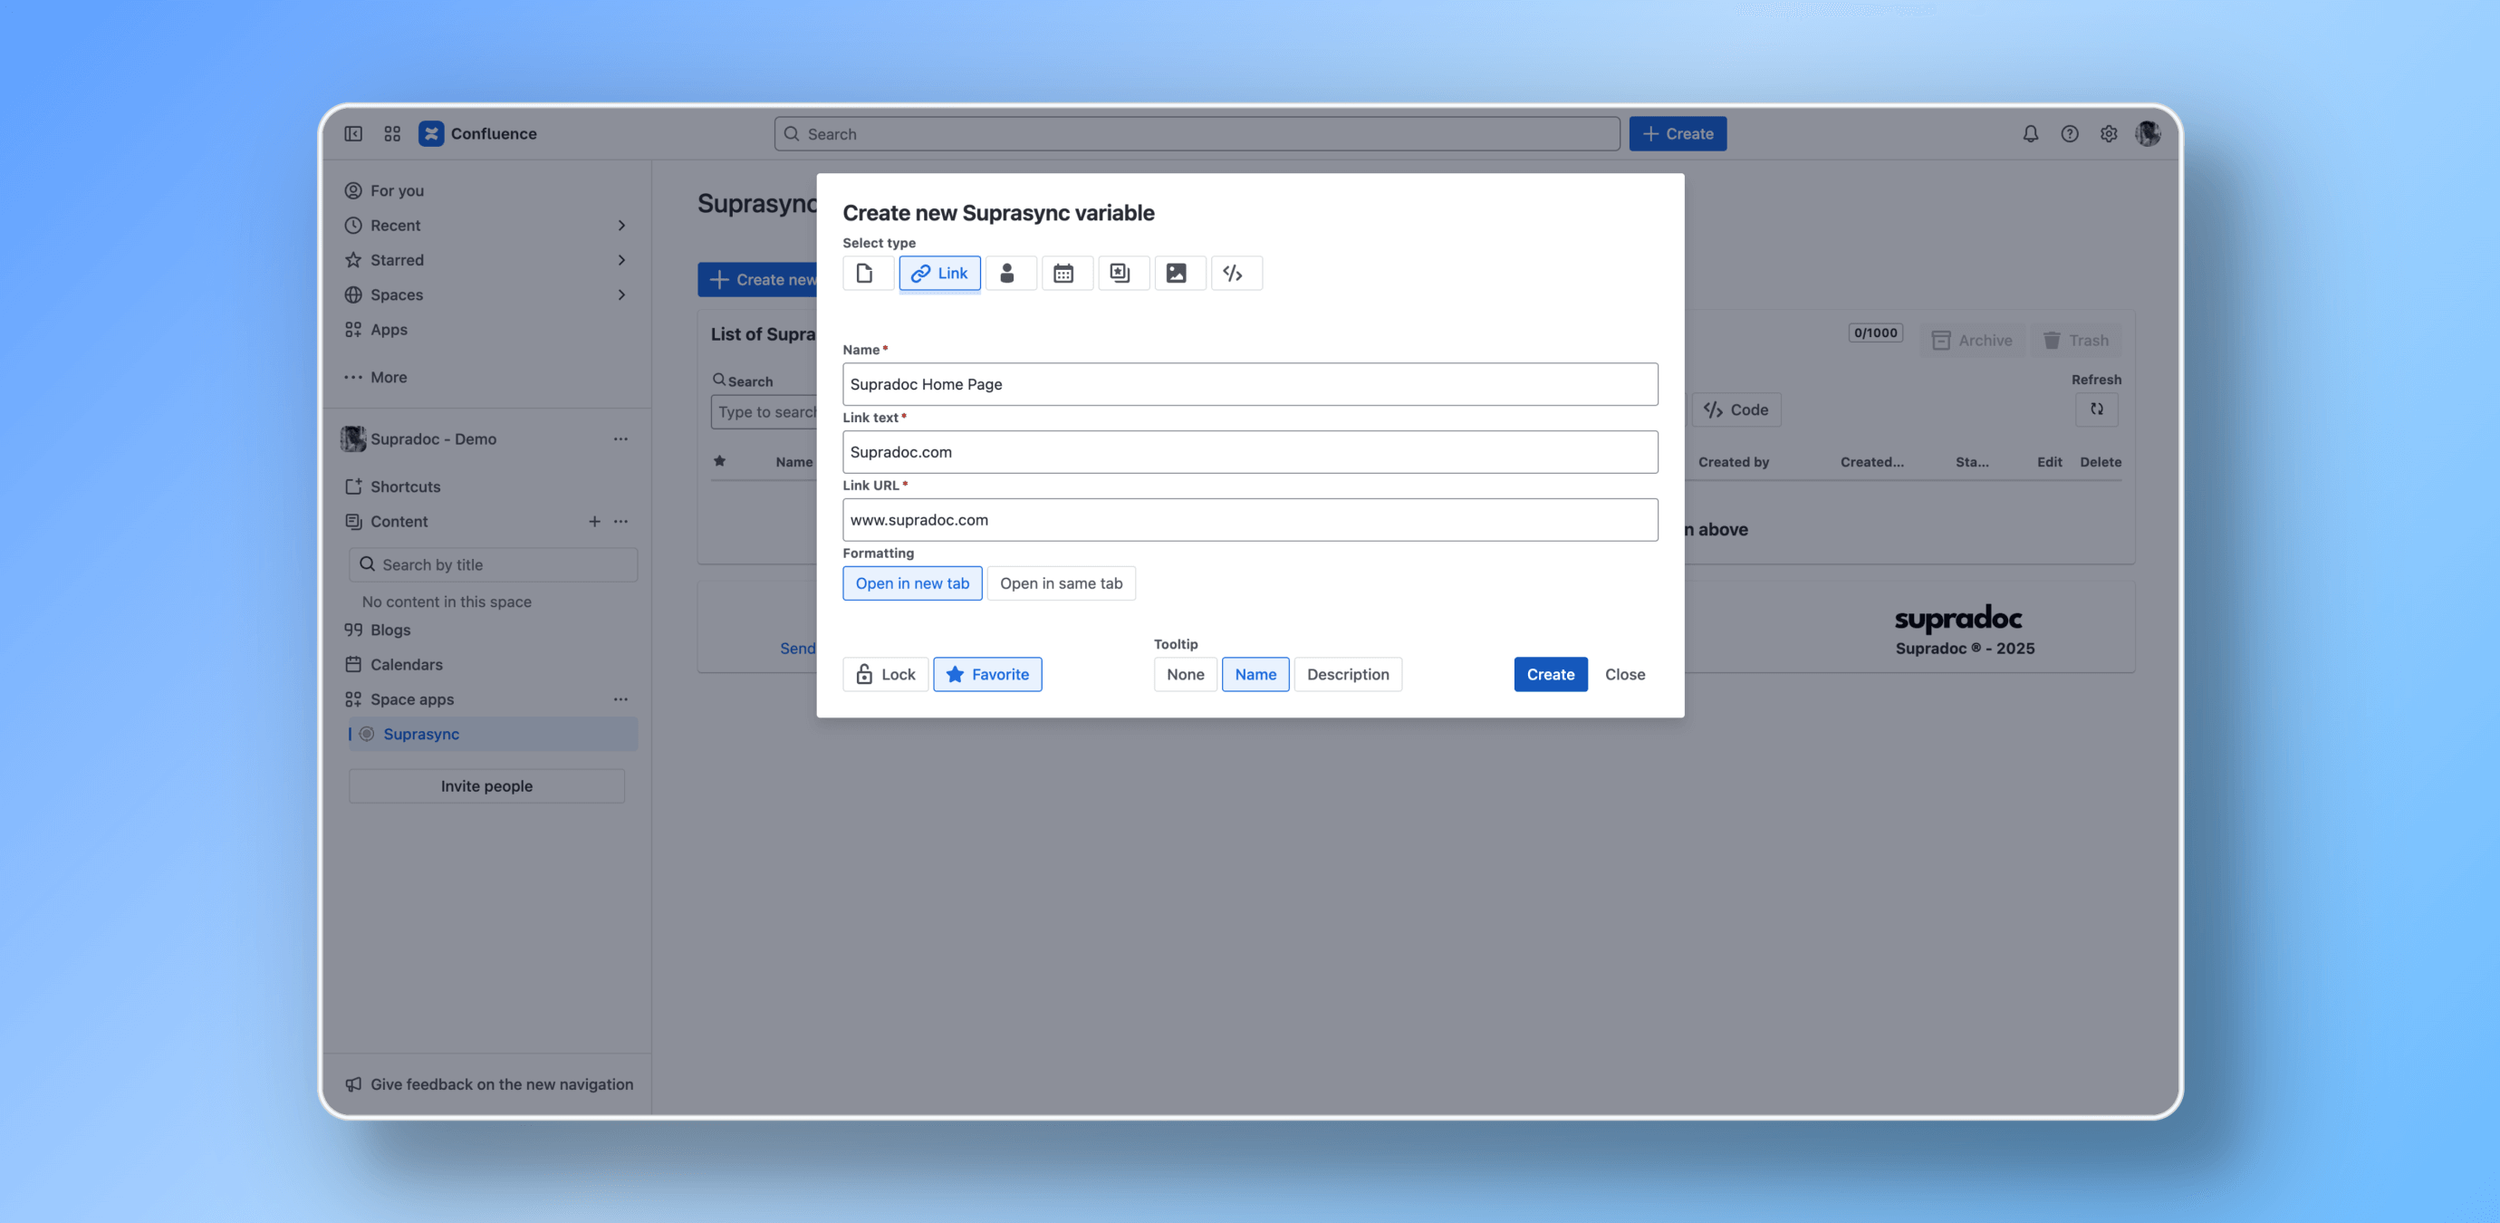This screenshot has height=1223, width=2500.
Task: Open the notifications bell
Action: 2030,134
